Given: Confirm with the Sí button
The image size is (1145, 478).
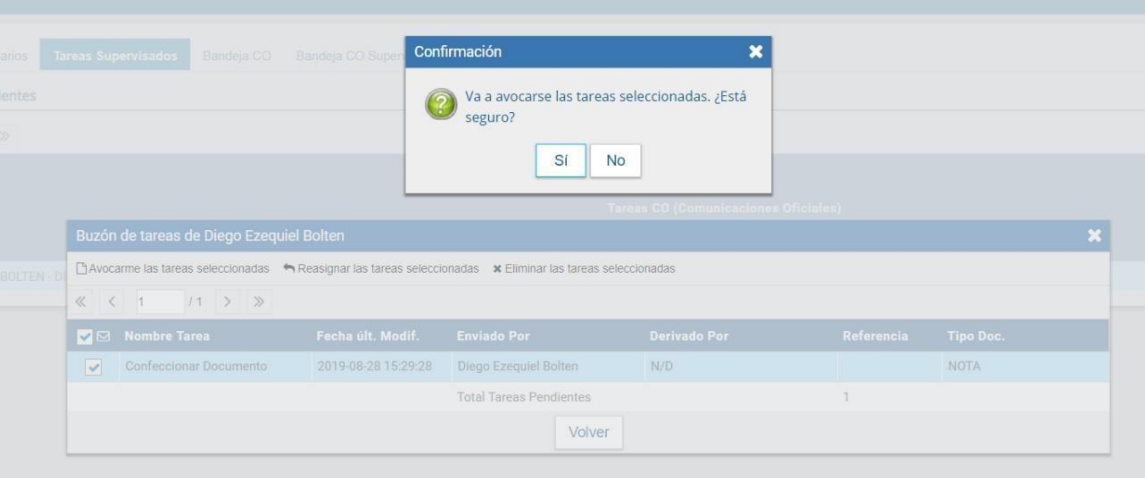Looking at the screenshot, I should [561, 160].
